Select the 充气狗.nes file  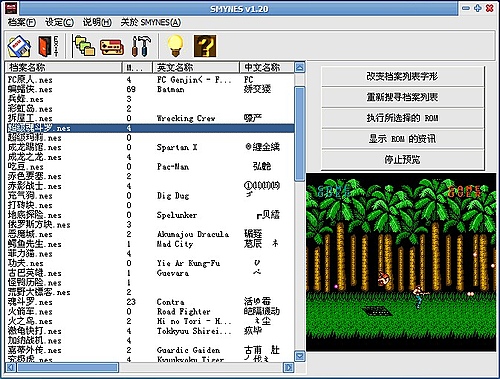[x=30, y=196]
